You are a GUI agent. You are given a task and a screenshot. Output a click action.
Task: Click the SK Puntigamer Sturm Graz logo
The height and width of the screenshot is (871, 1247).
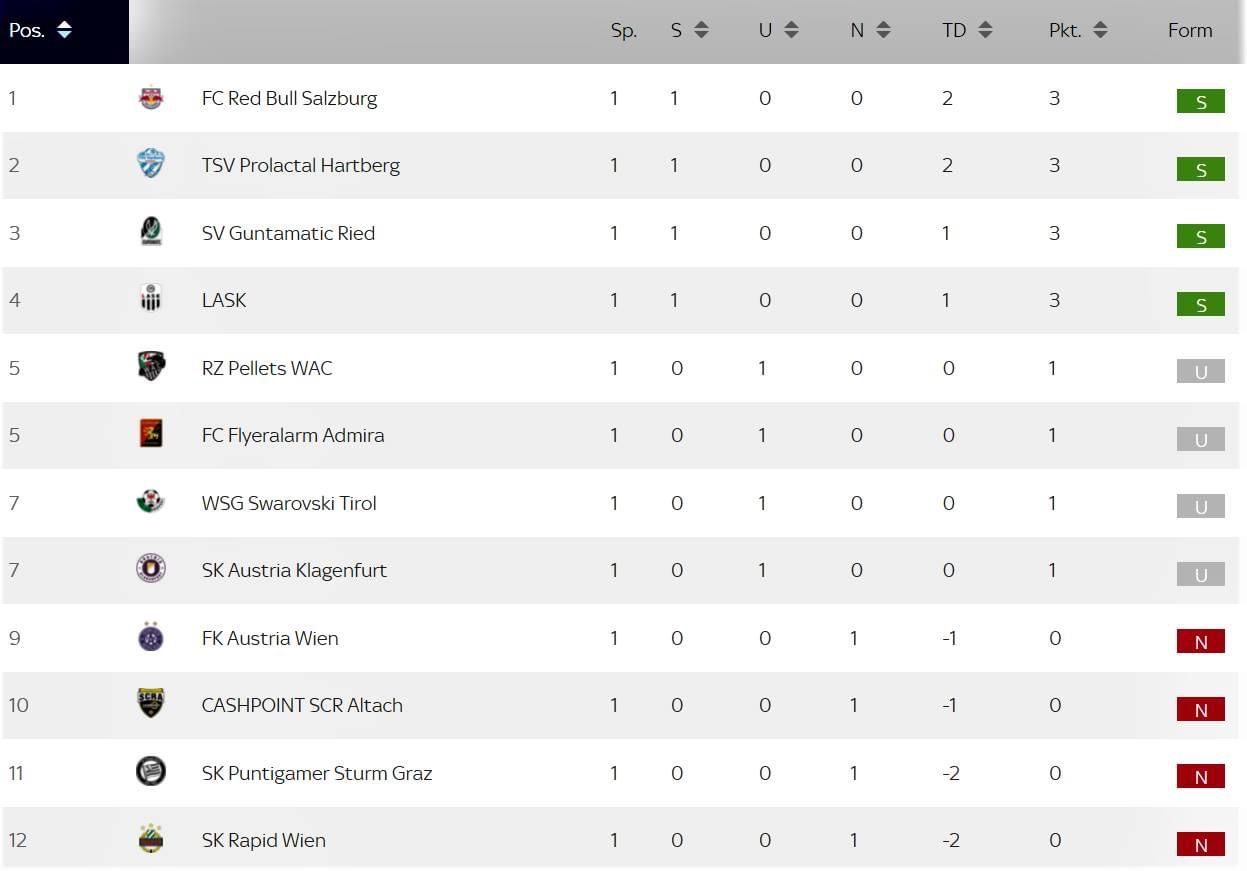[151, 772]
